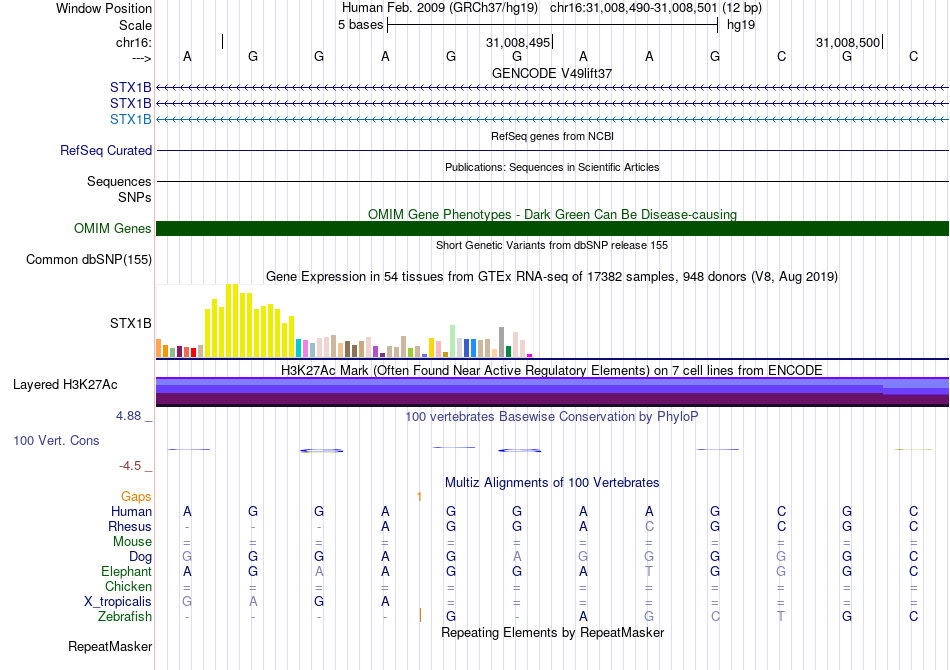Click the 'Layered H3K27Ac' track label
Viewport: 950px width, 670px height.
[65, 385]
